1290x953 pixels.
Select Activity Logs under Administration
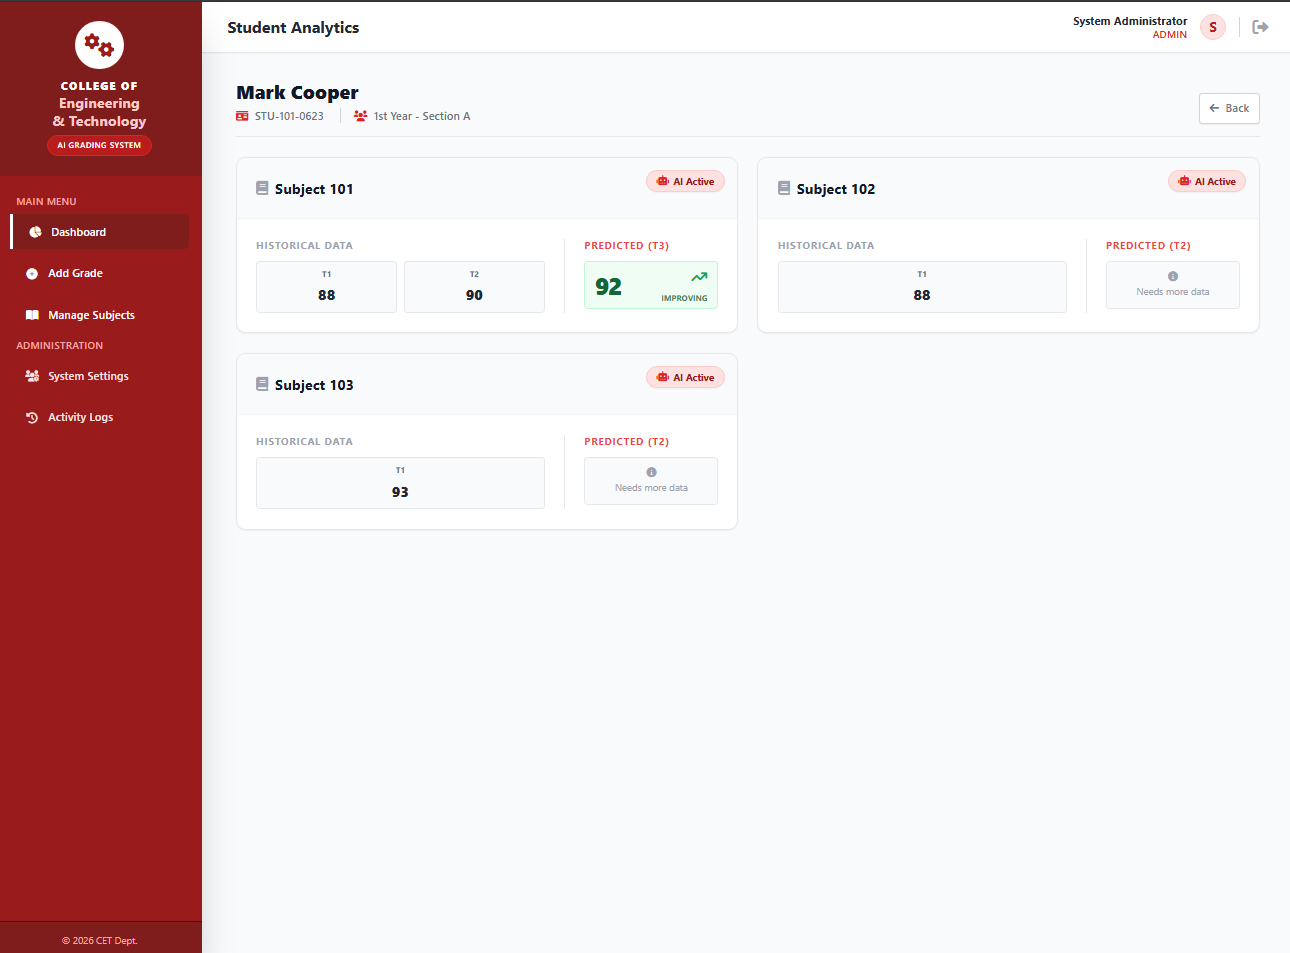(x=80, y=417)
